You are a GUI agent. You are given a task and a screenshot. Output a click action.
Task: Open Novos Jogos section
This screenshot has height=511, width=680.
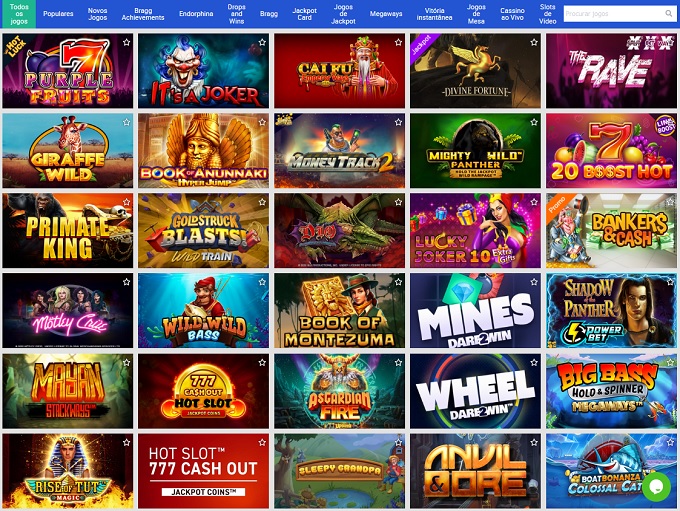pos(97,14)
